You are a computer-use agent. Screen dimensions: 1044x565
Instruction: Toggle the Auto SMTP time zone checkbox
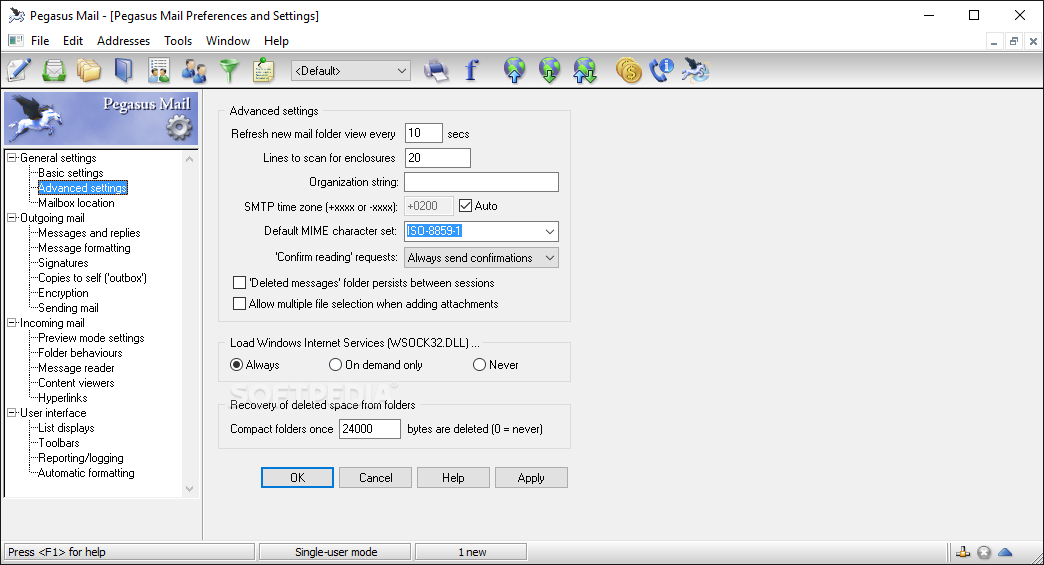click(x=465, y=206)
